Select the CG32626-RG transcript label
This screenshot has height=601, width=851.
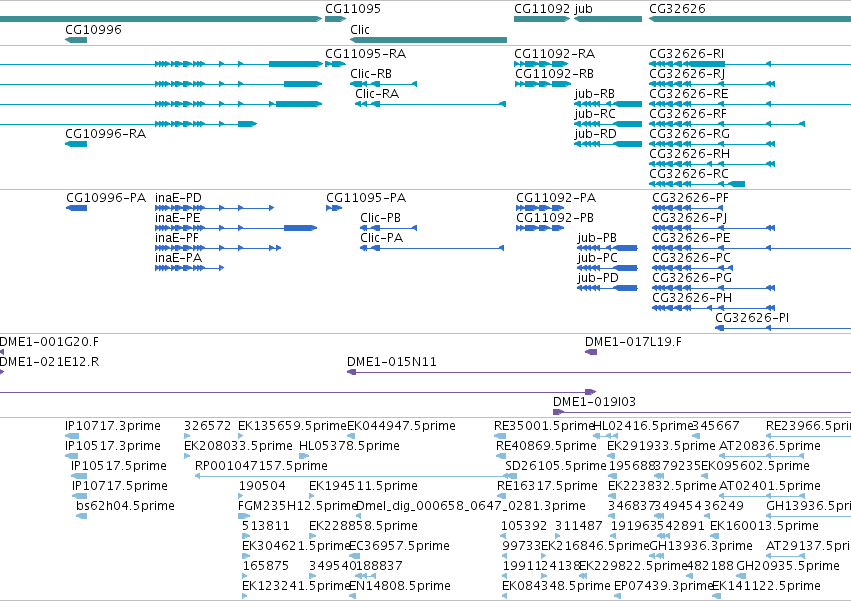[x=689, y=134]
